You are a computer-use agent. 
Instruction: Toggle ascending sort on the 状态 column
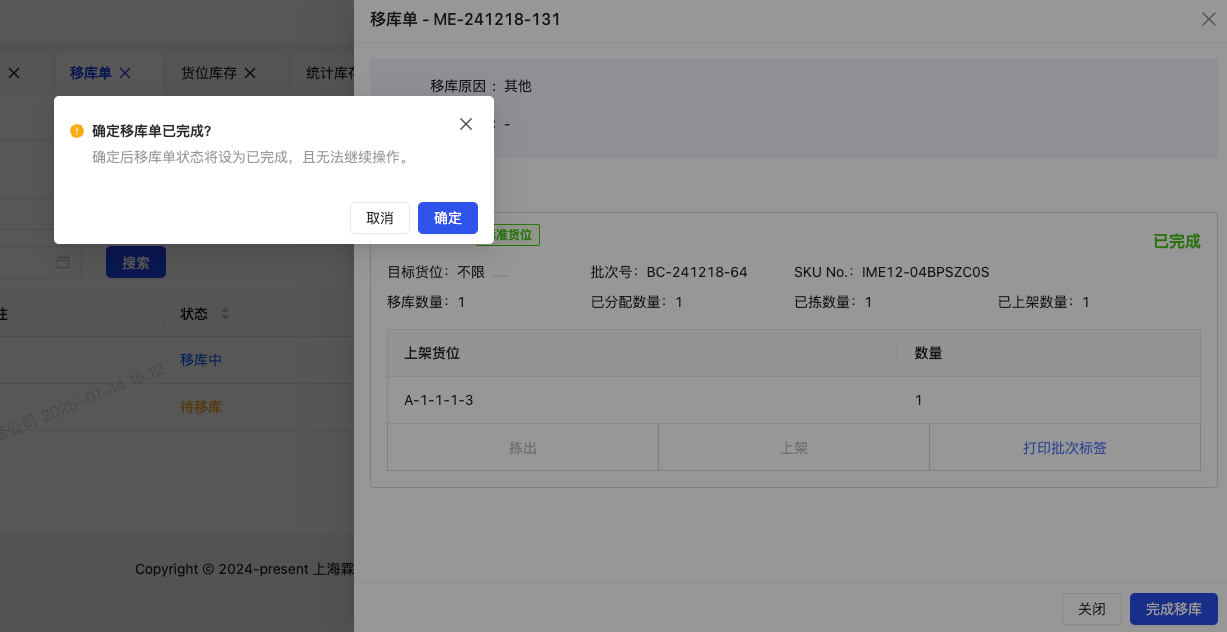coord(227,309)
